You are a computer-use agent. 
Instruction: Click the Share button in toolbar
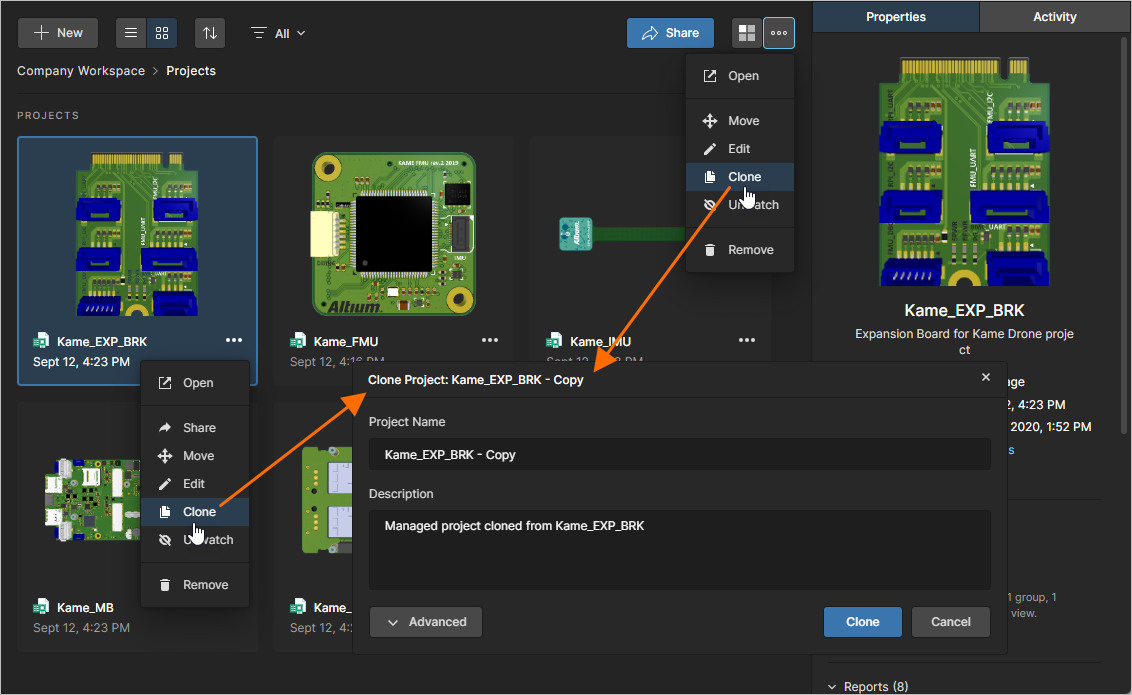coord(670,33)
